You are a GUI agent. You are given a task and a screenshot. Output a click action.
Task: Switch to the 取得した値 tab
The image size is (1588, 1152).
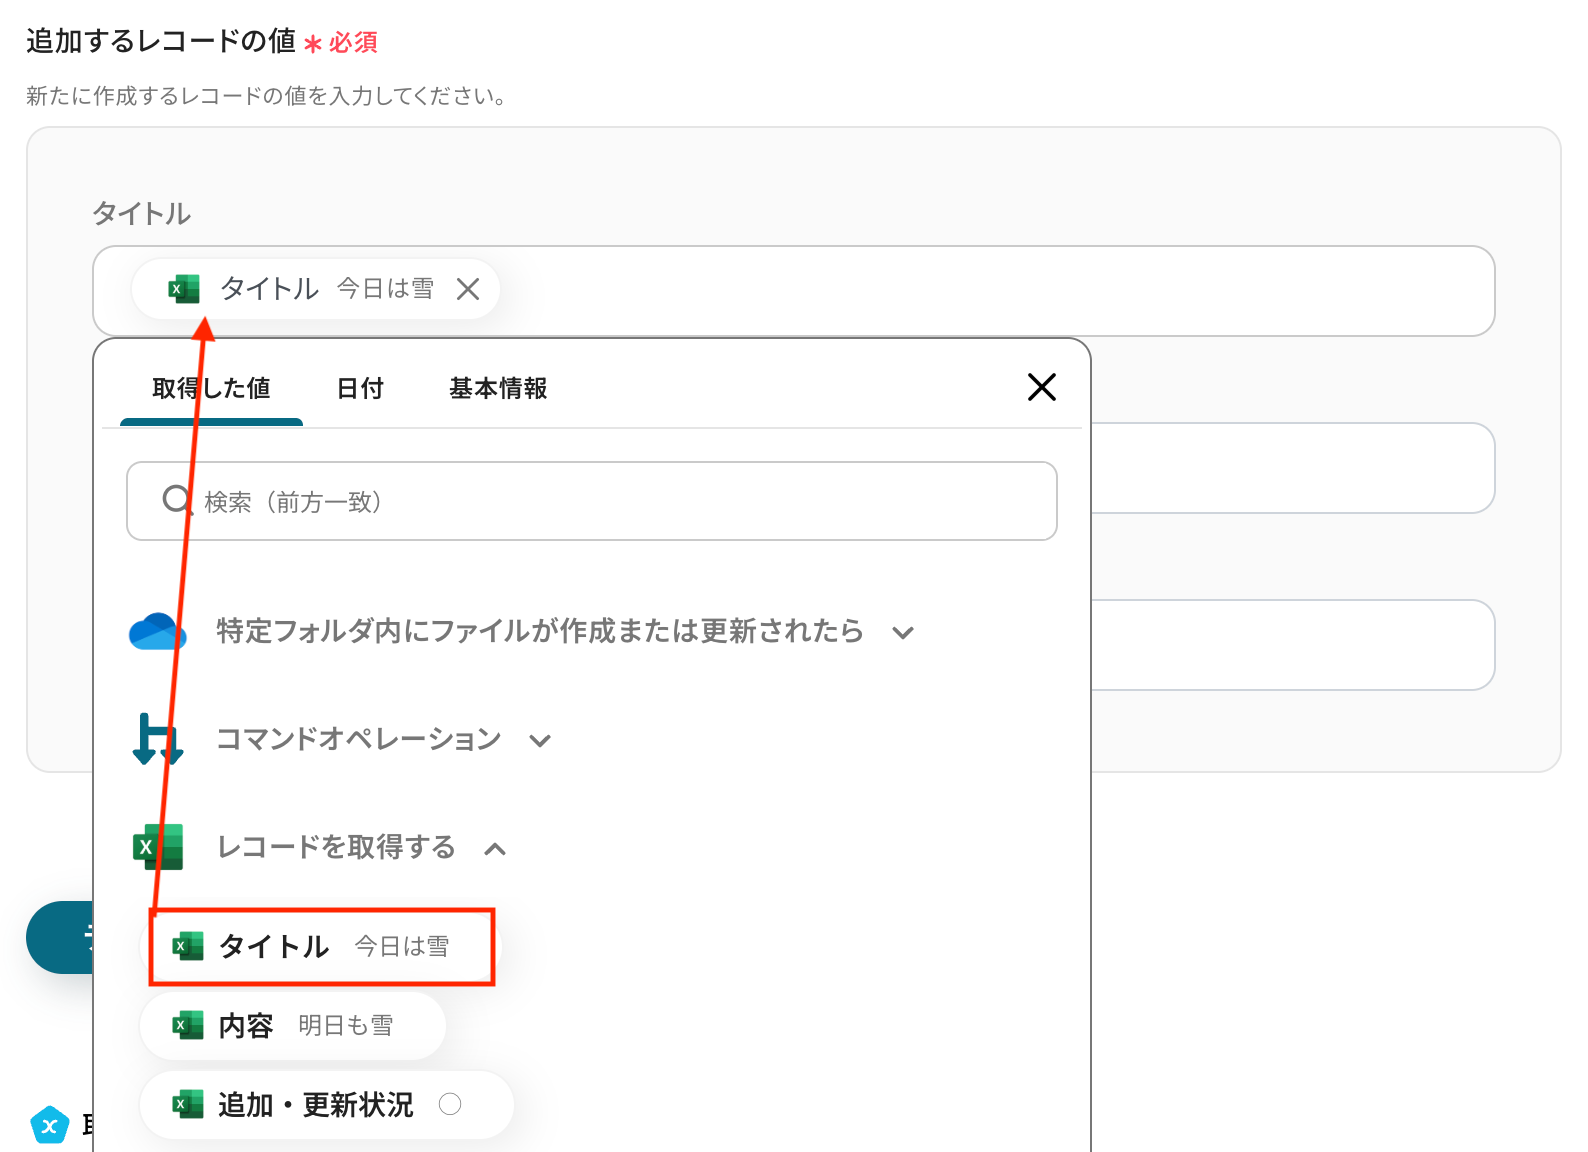[211, 388]
